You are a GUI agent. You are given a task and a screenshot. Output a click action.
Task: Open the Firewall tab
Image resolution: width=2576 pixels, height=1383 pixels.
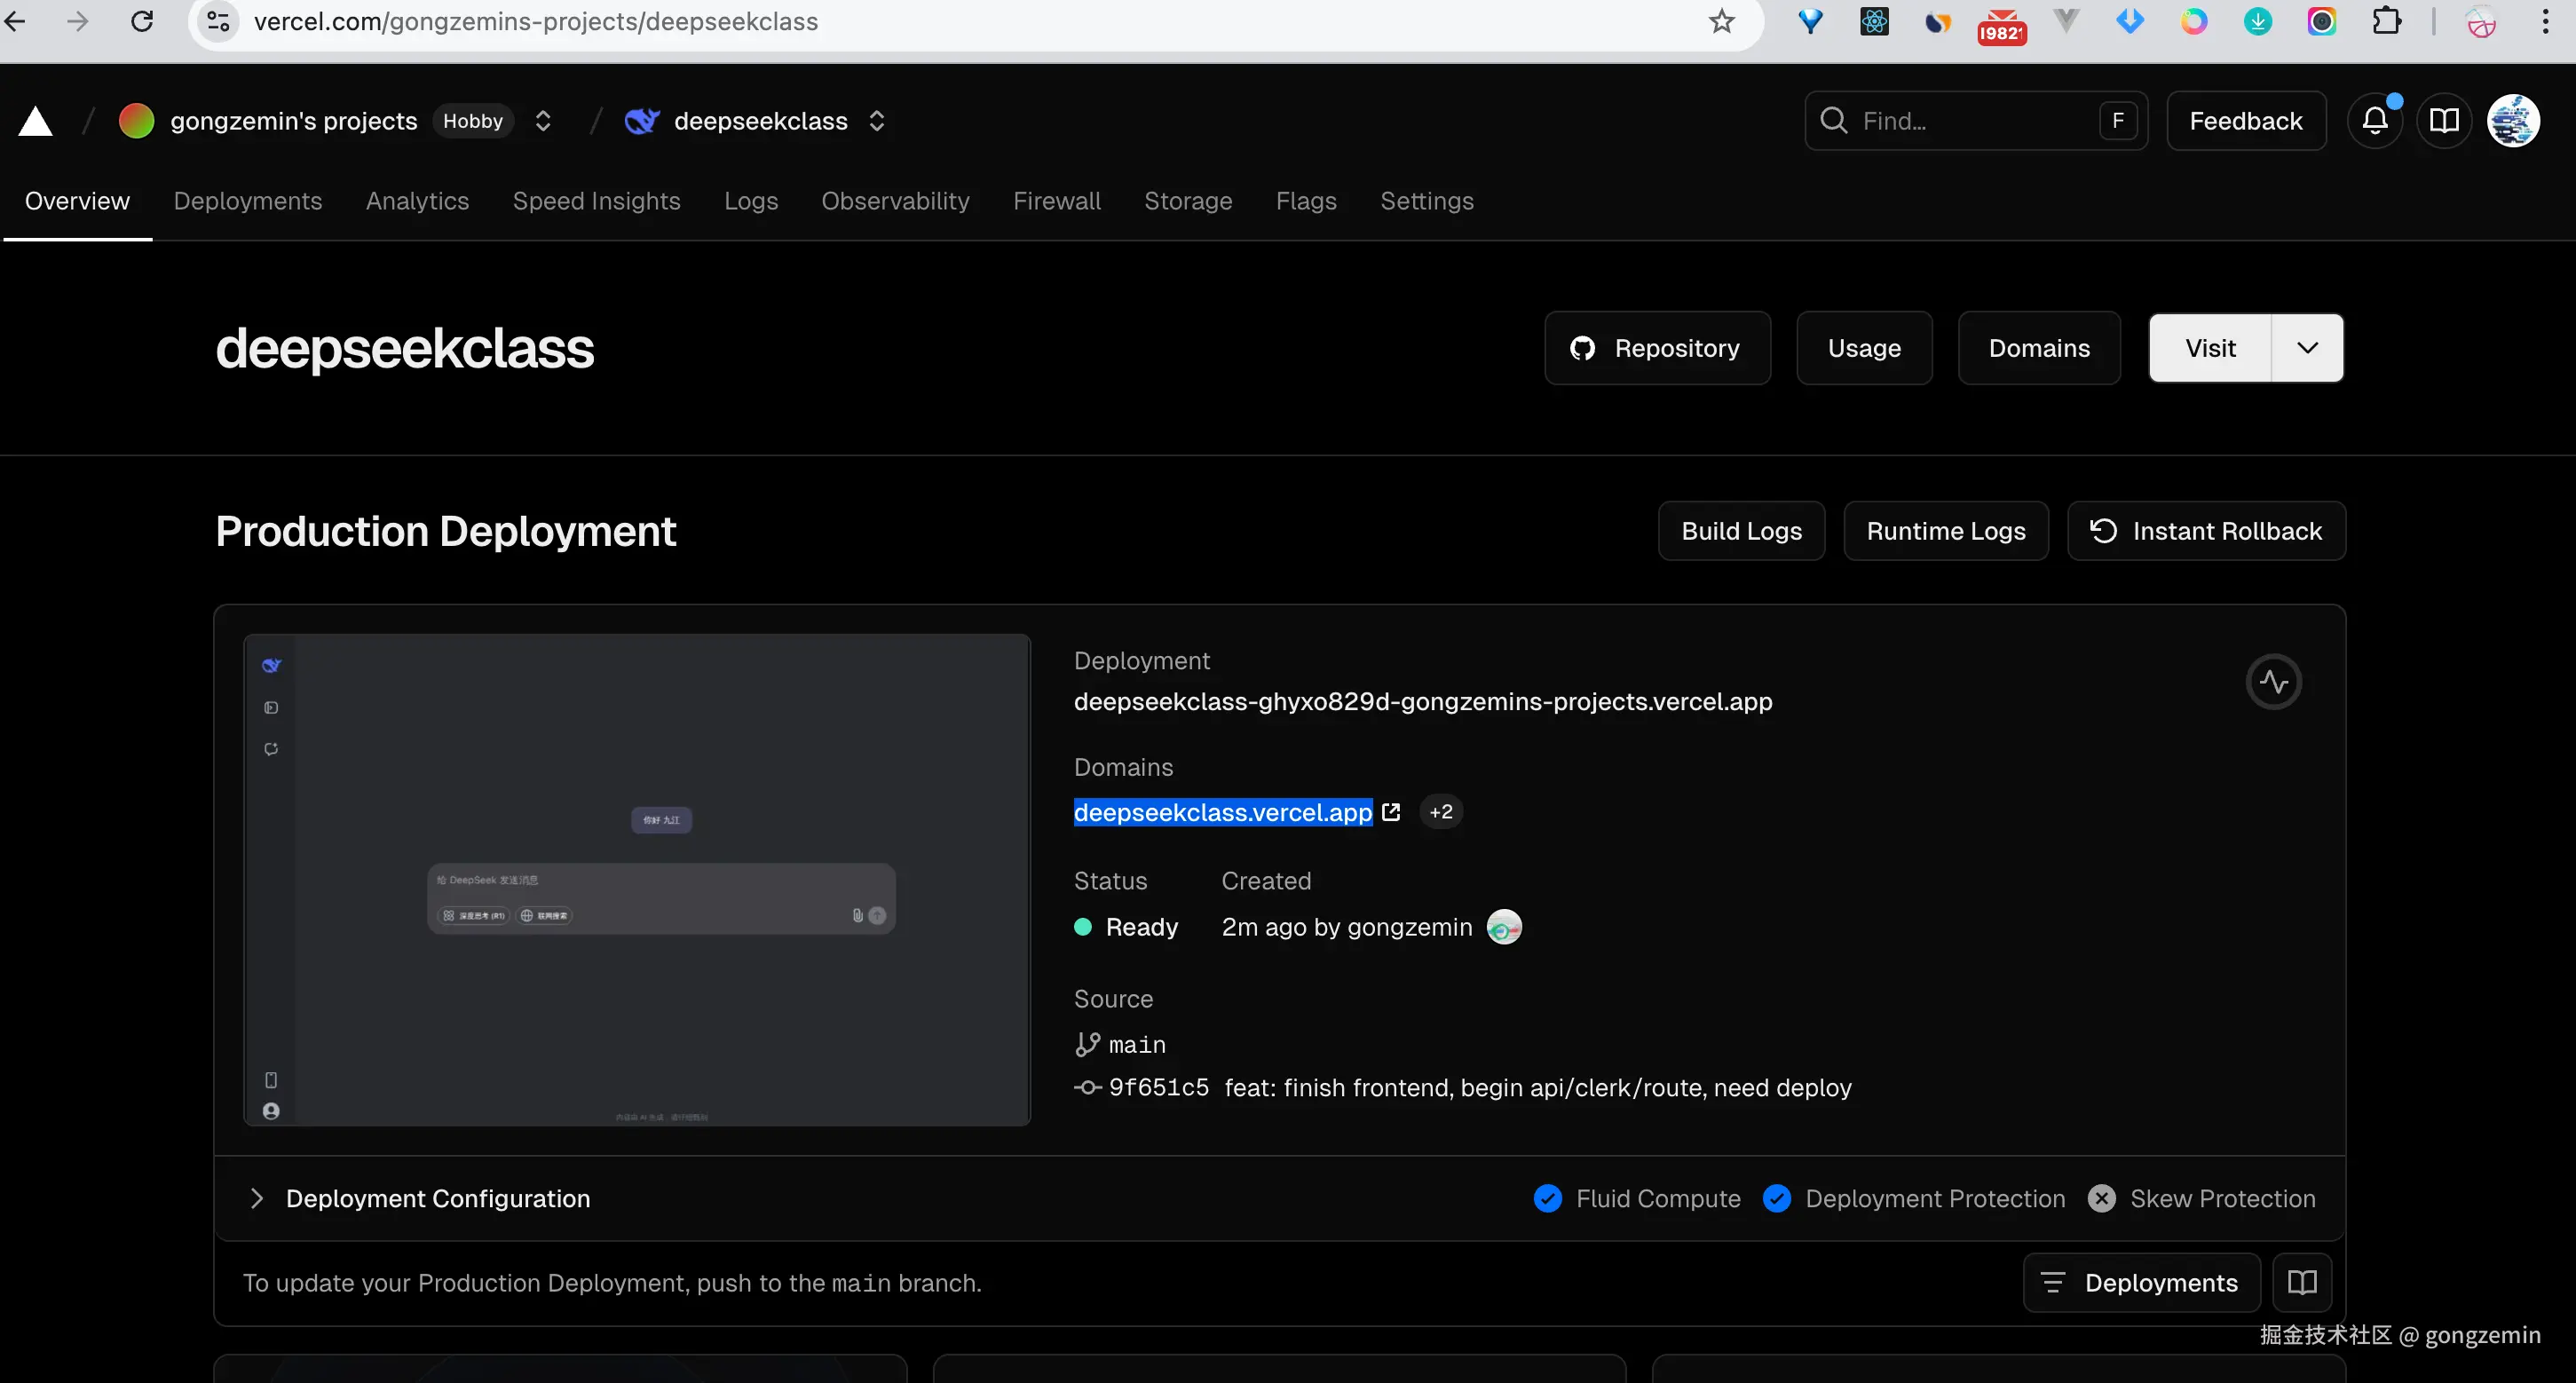(1056, 201)
